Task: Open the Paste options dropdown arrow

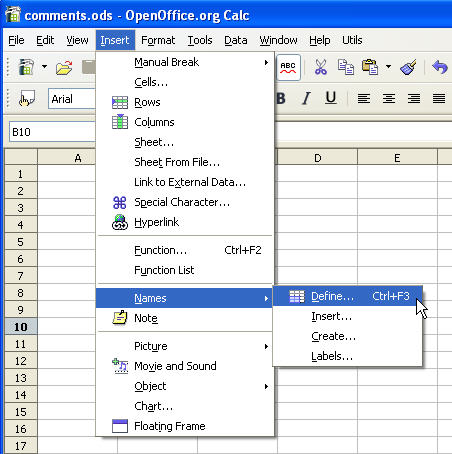Action: (x=388, y=67)
